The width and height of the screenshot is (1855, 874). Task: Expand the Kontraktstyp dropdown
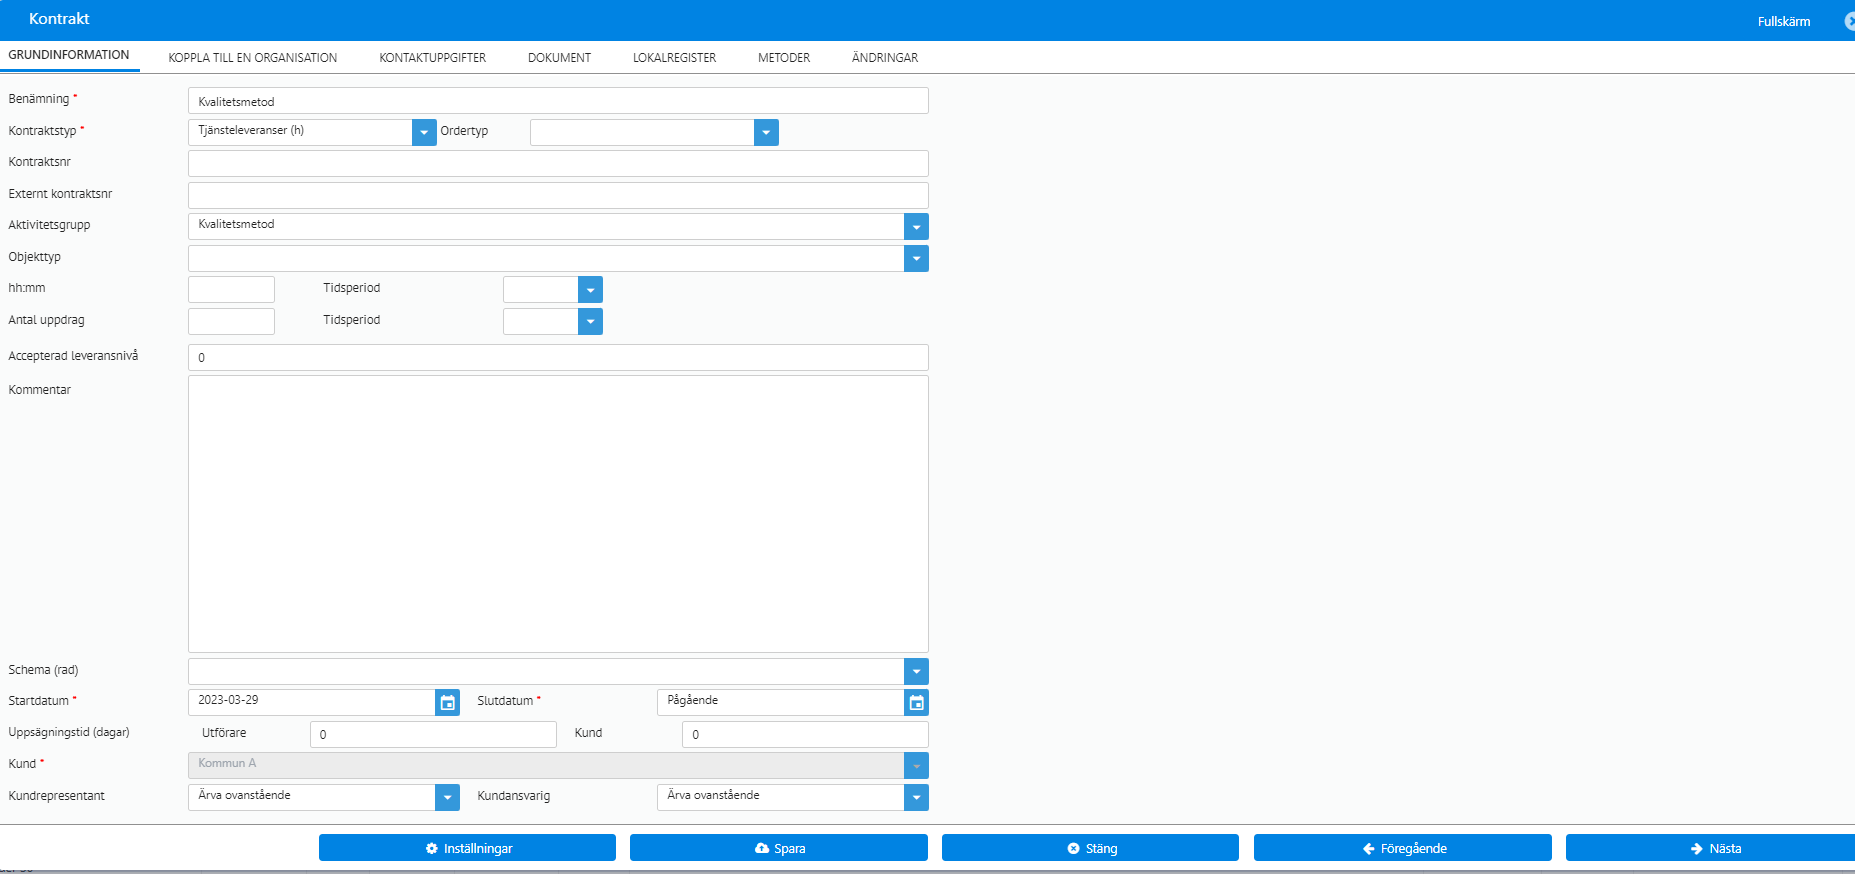point(424,132)
